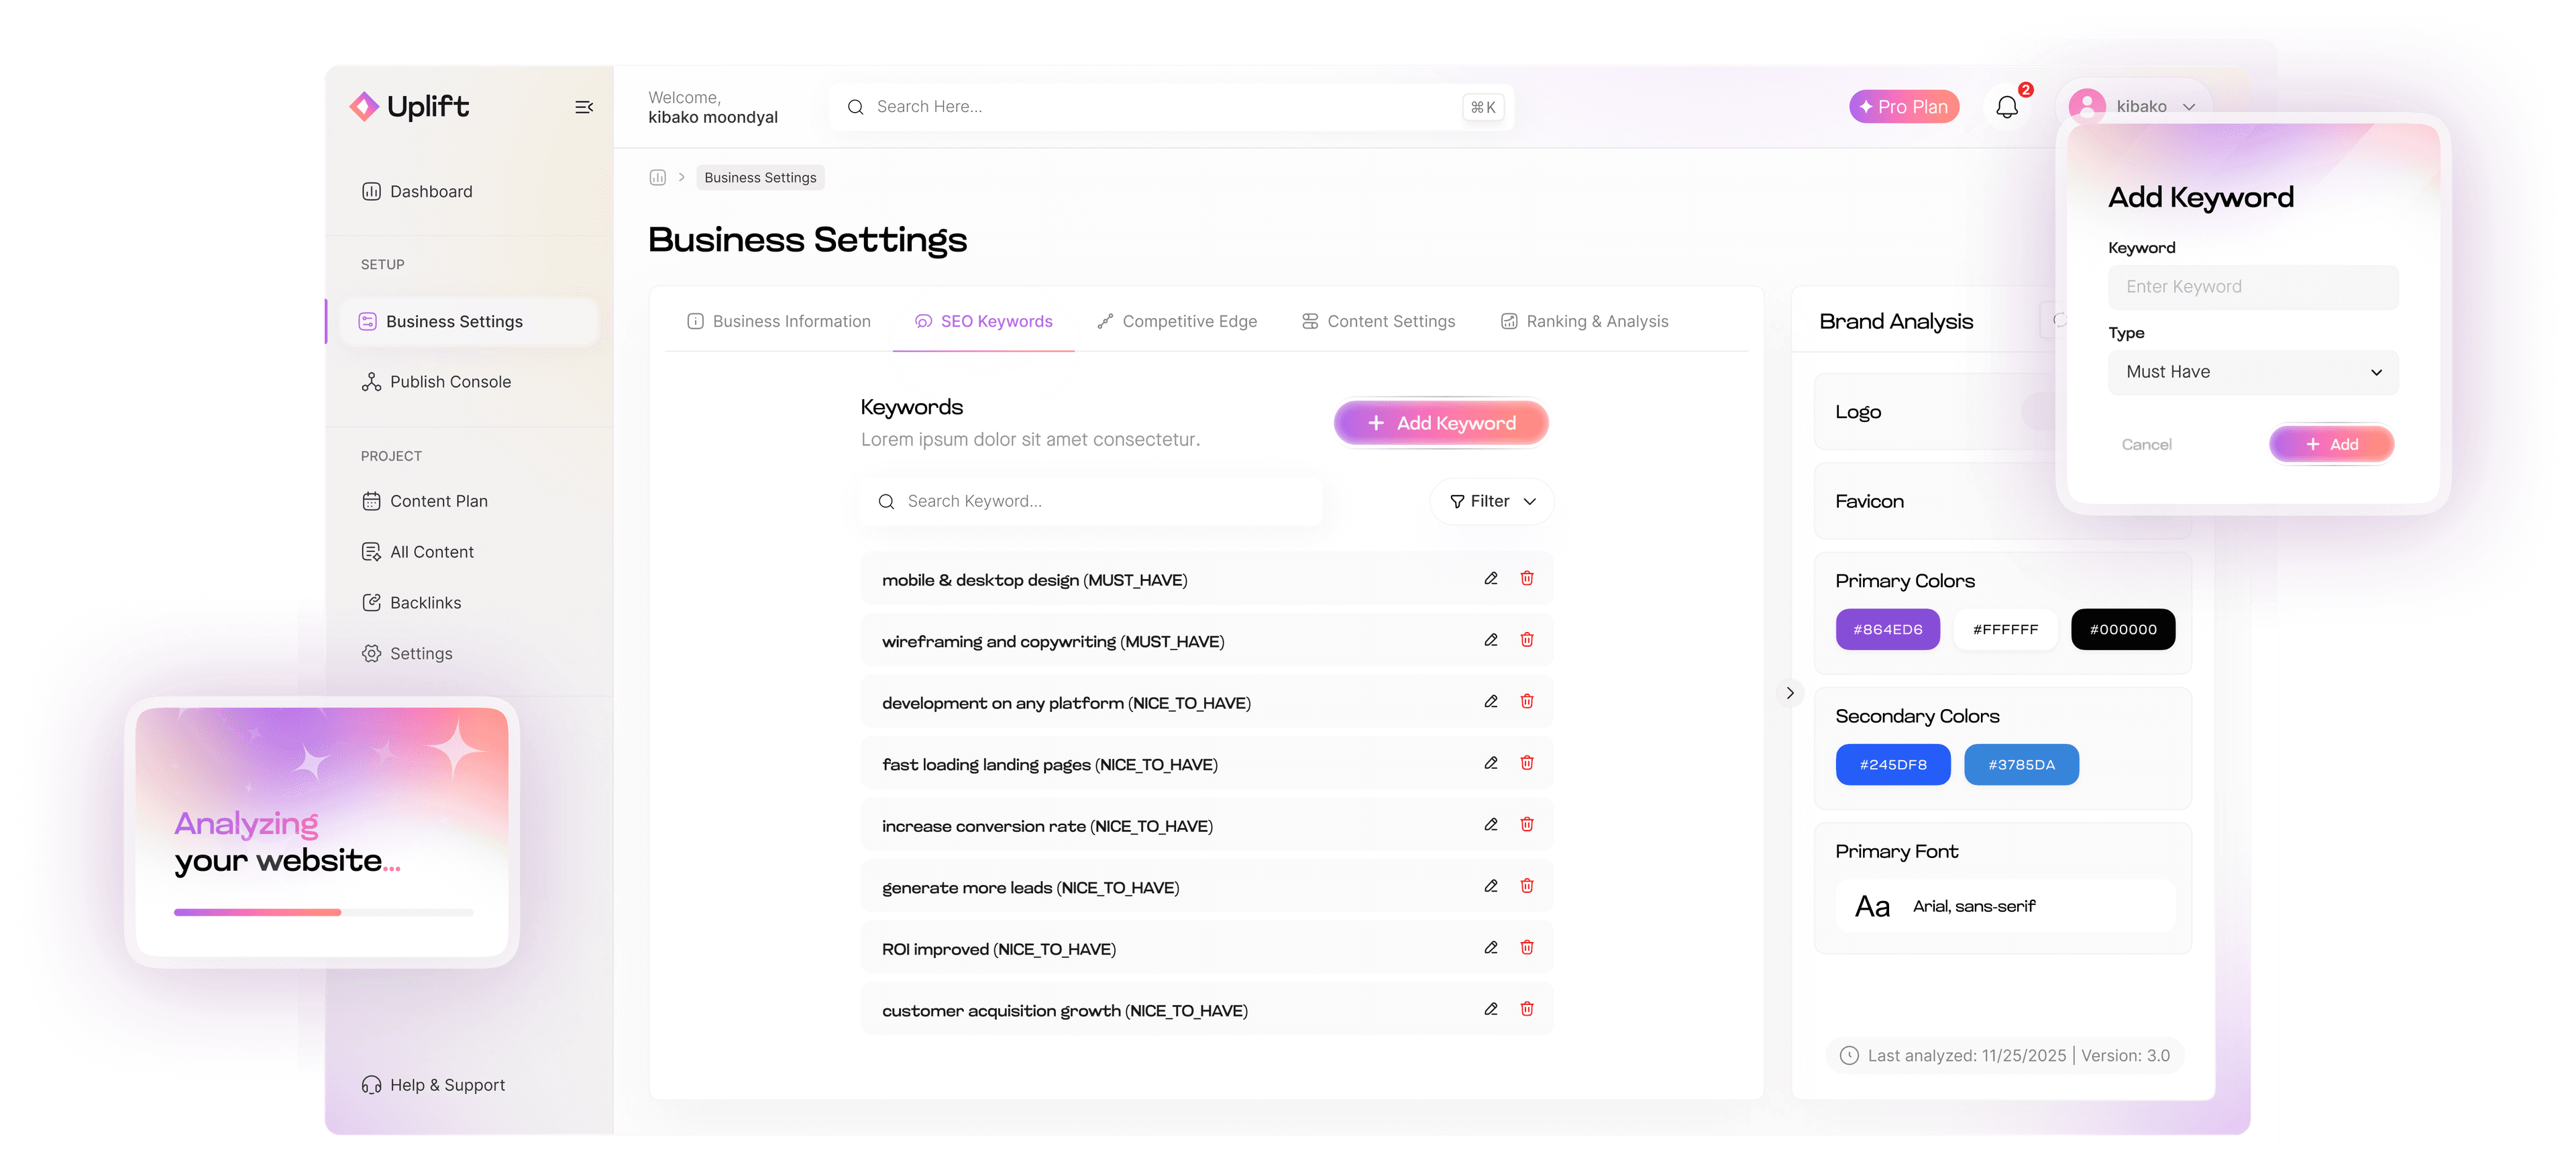
Task: Open the Type 'Must Have' dropdown
Action: pyautogui.click(x=2252, y=372)
